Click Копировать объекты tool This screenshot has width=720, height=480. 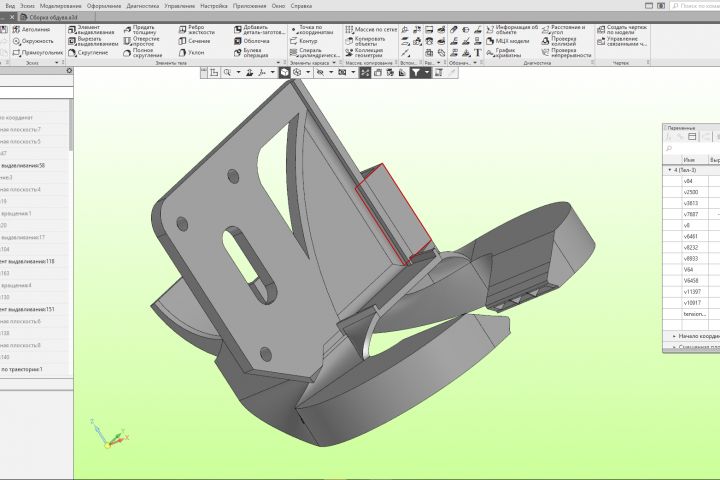coord(365,41)
